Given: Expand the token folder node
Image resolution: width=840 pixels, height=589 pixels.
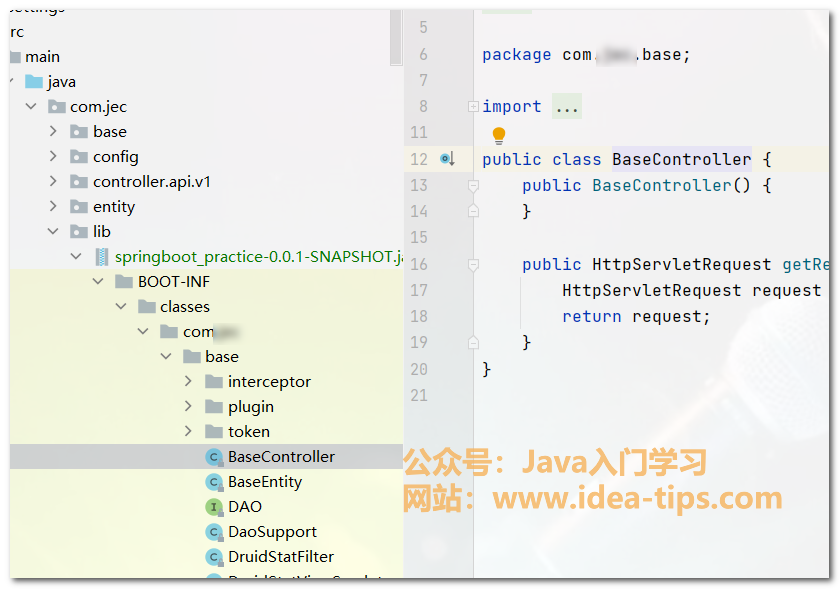Looking at the screenshot, I should 188,431.
